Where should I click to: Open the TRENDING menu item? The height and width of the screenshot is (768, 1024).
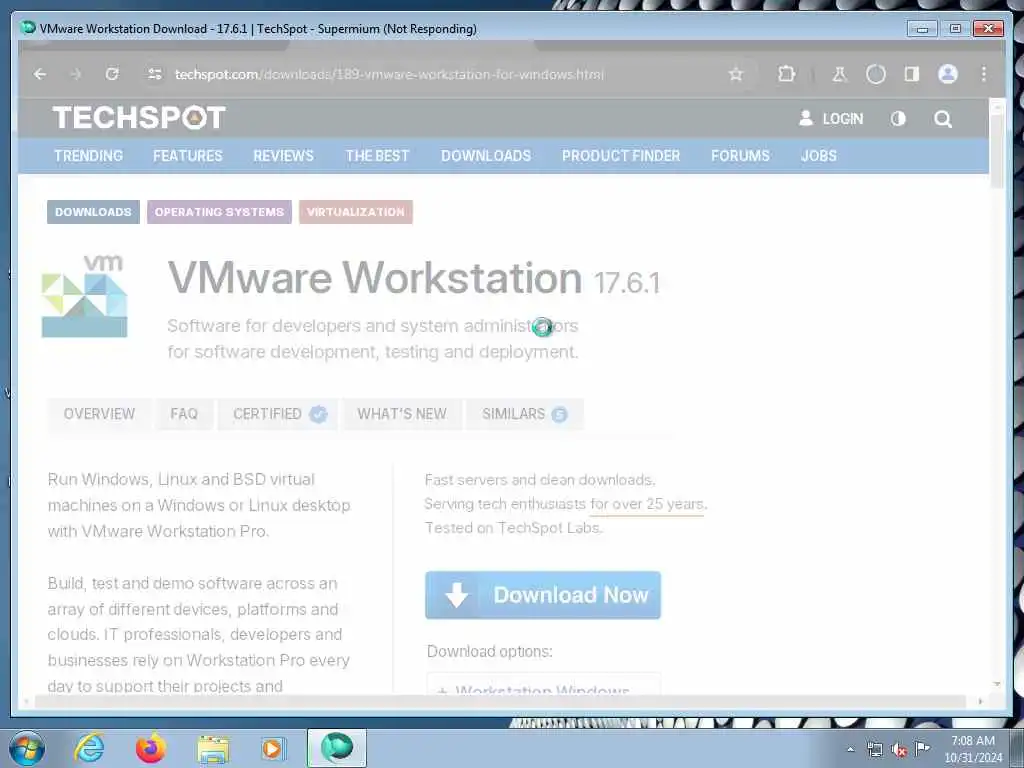(88, 156)
